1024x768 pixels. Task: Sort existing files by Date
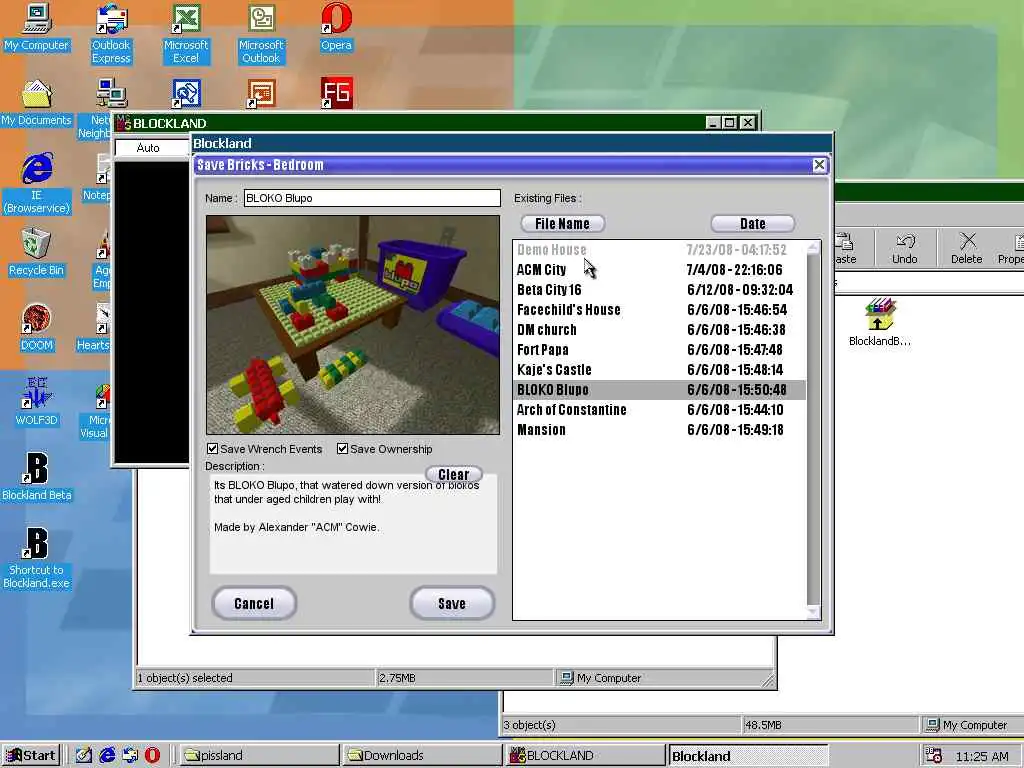[752, 223]
